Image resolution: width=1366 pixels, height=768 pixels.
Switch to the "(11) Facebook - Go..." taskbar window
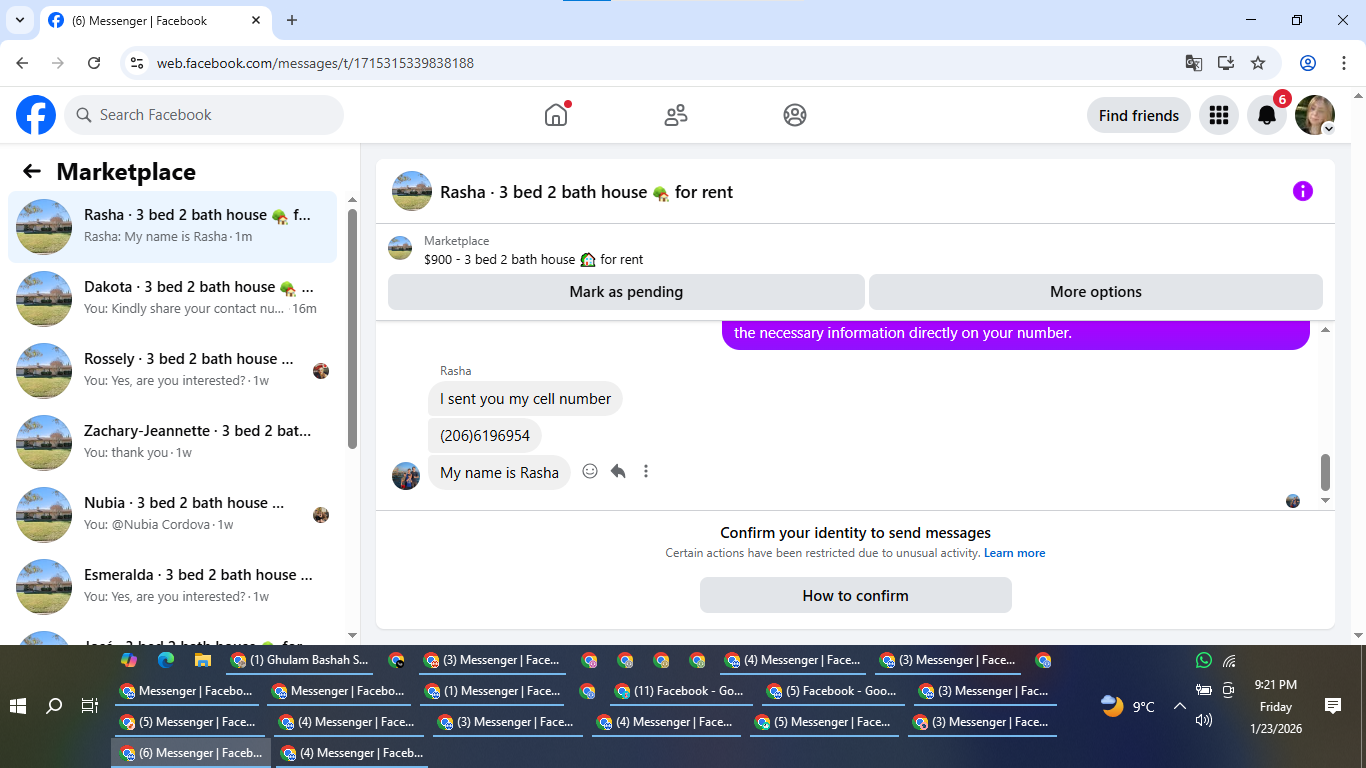680,691
